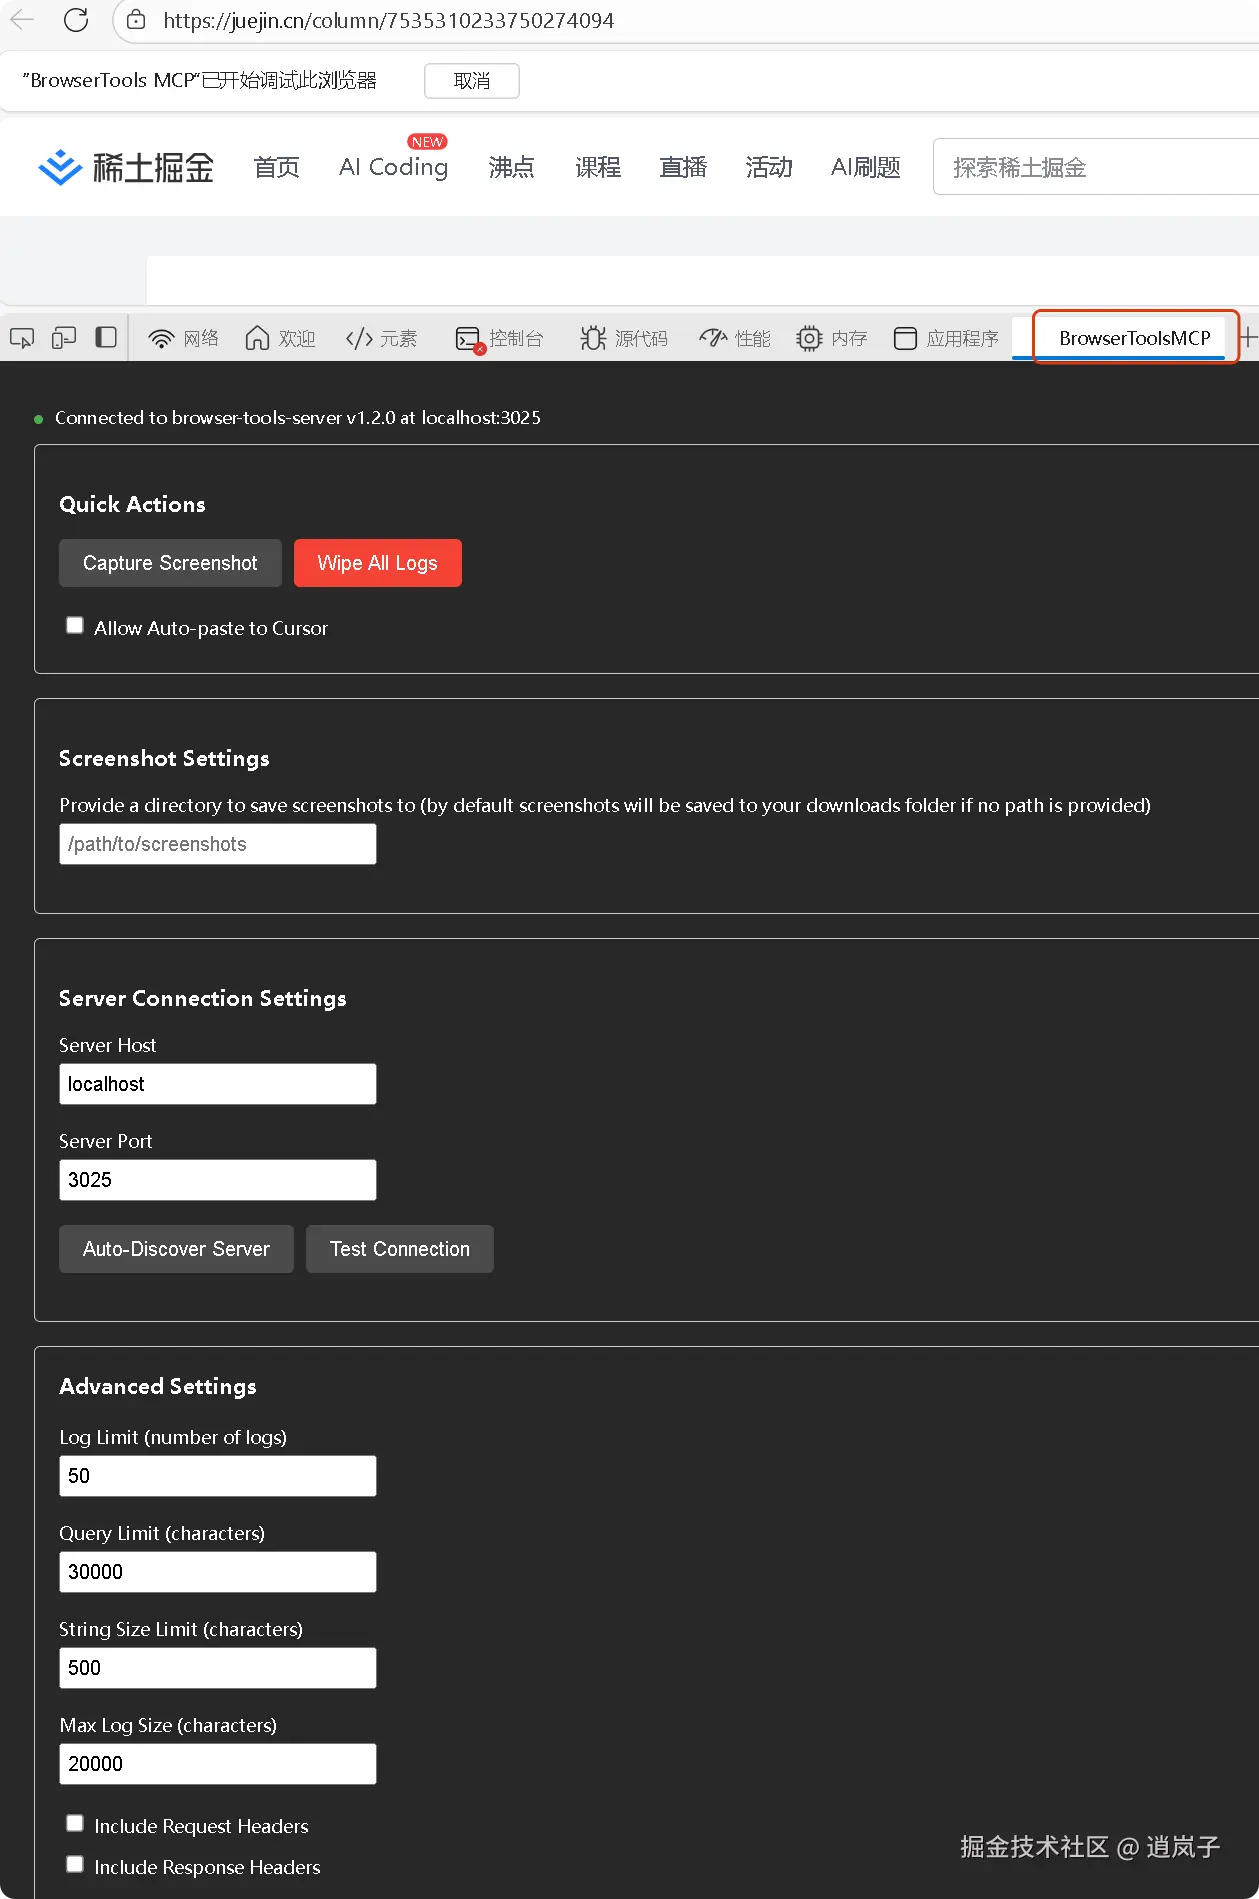
Task: Click the site lock icon in address bar
Action: (x=137, y=20)
